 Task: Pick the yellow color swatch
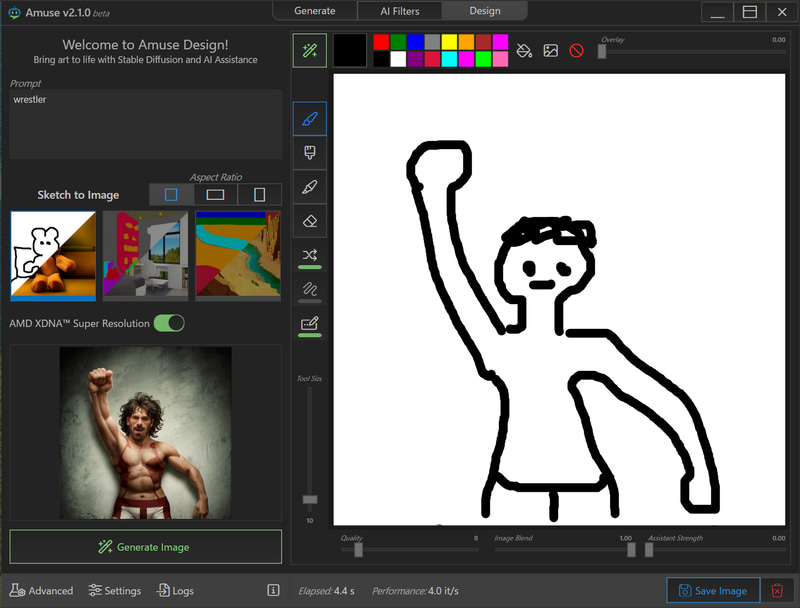tap(449, 42)
